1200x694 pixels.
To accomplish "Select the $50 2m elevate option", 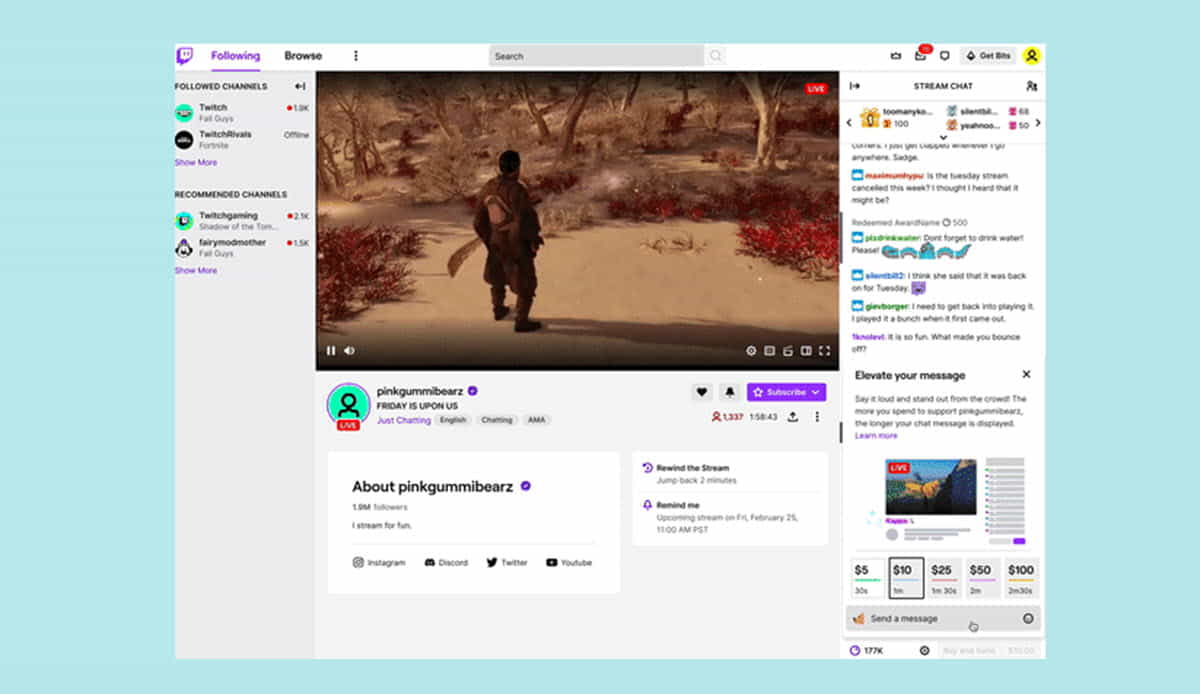I will pos(983,578).
